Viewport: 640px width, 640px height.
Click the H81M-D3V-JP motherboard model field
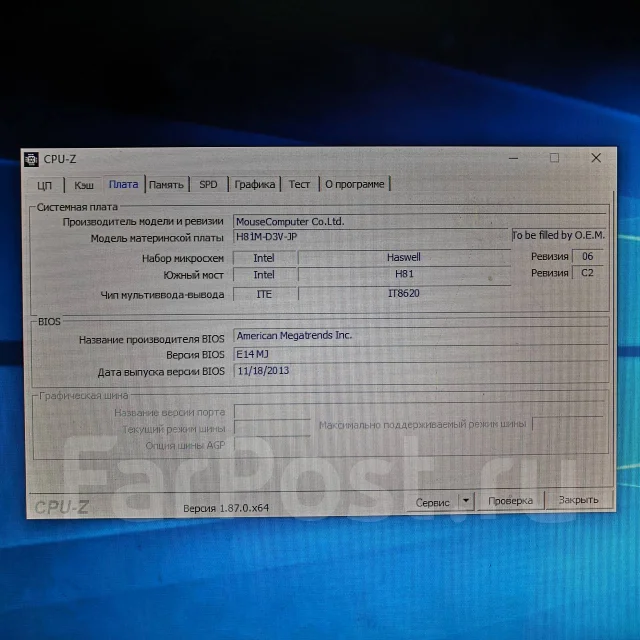pos(370,237)
